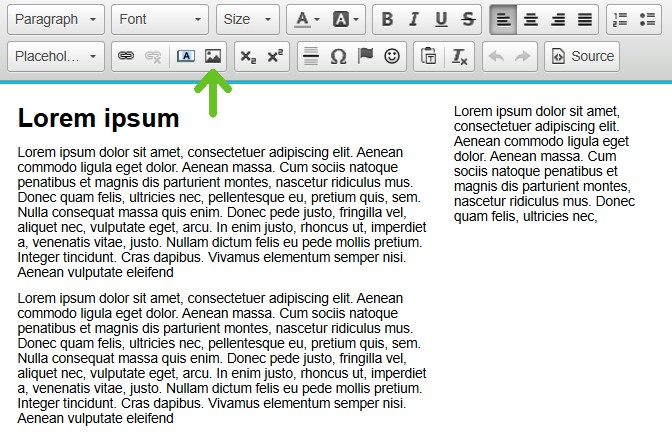The width and height of the screenshot is (672, 432).
Task: Align text left
Action: [x=503, y=20]
